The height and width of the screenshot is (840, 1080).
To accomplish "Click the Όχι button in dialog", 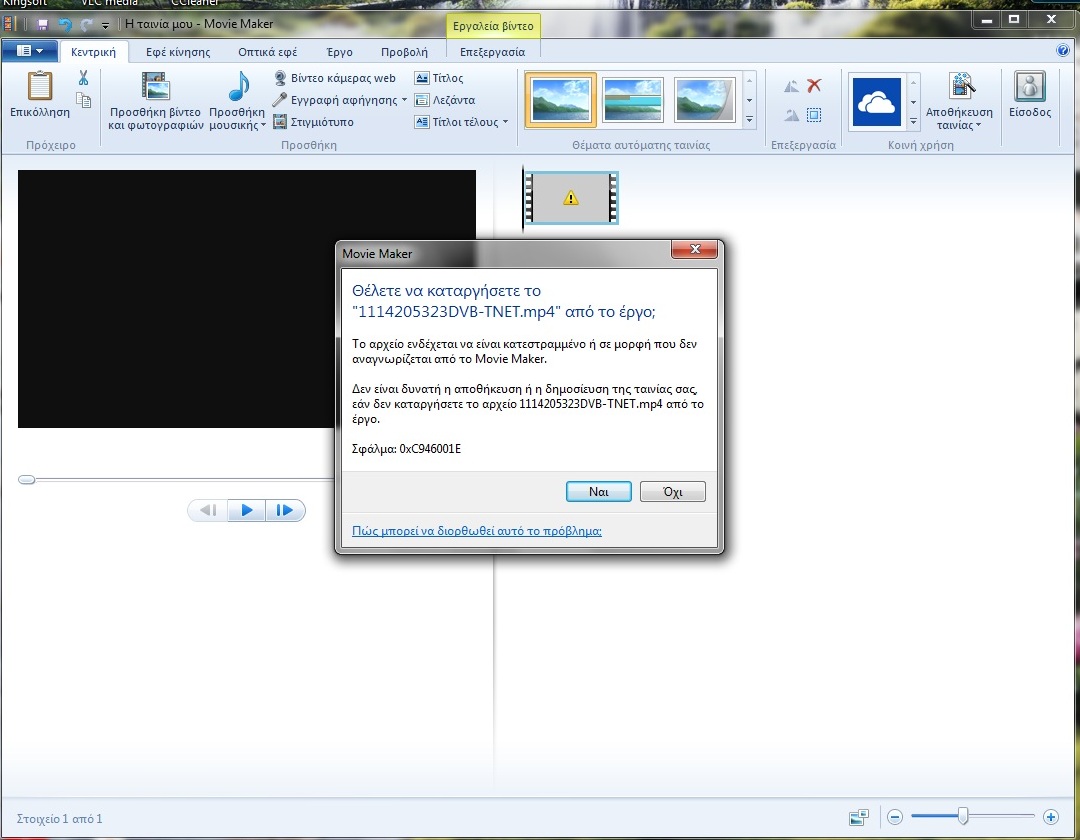I will pyautogui.click(x=673, y=492).
